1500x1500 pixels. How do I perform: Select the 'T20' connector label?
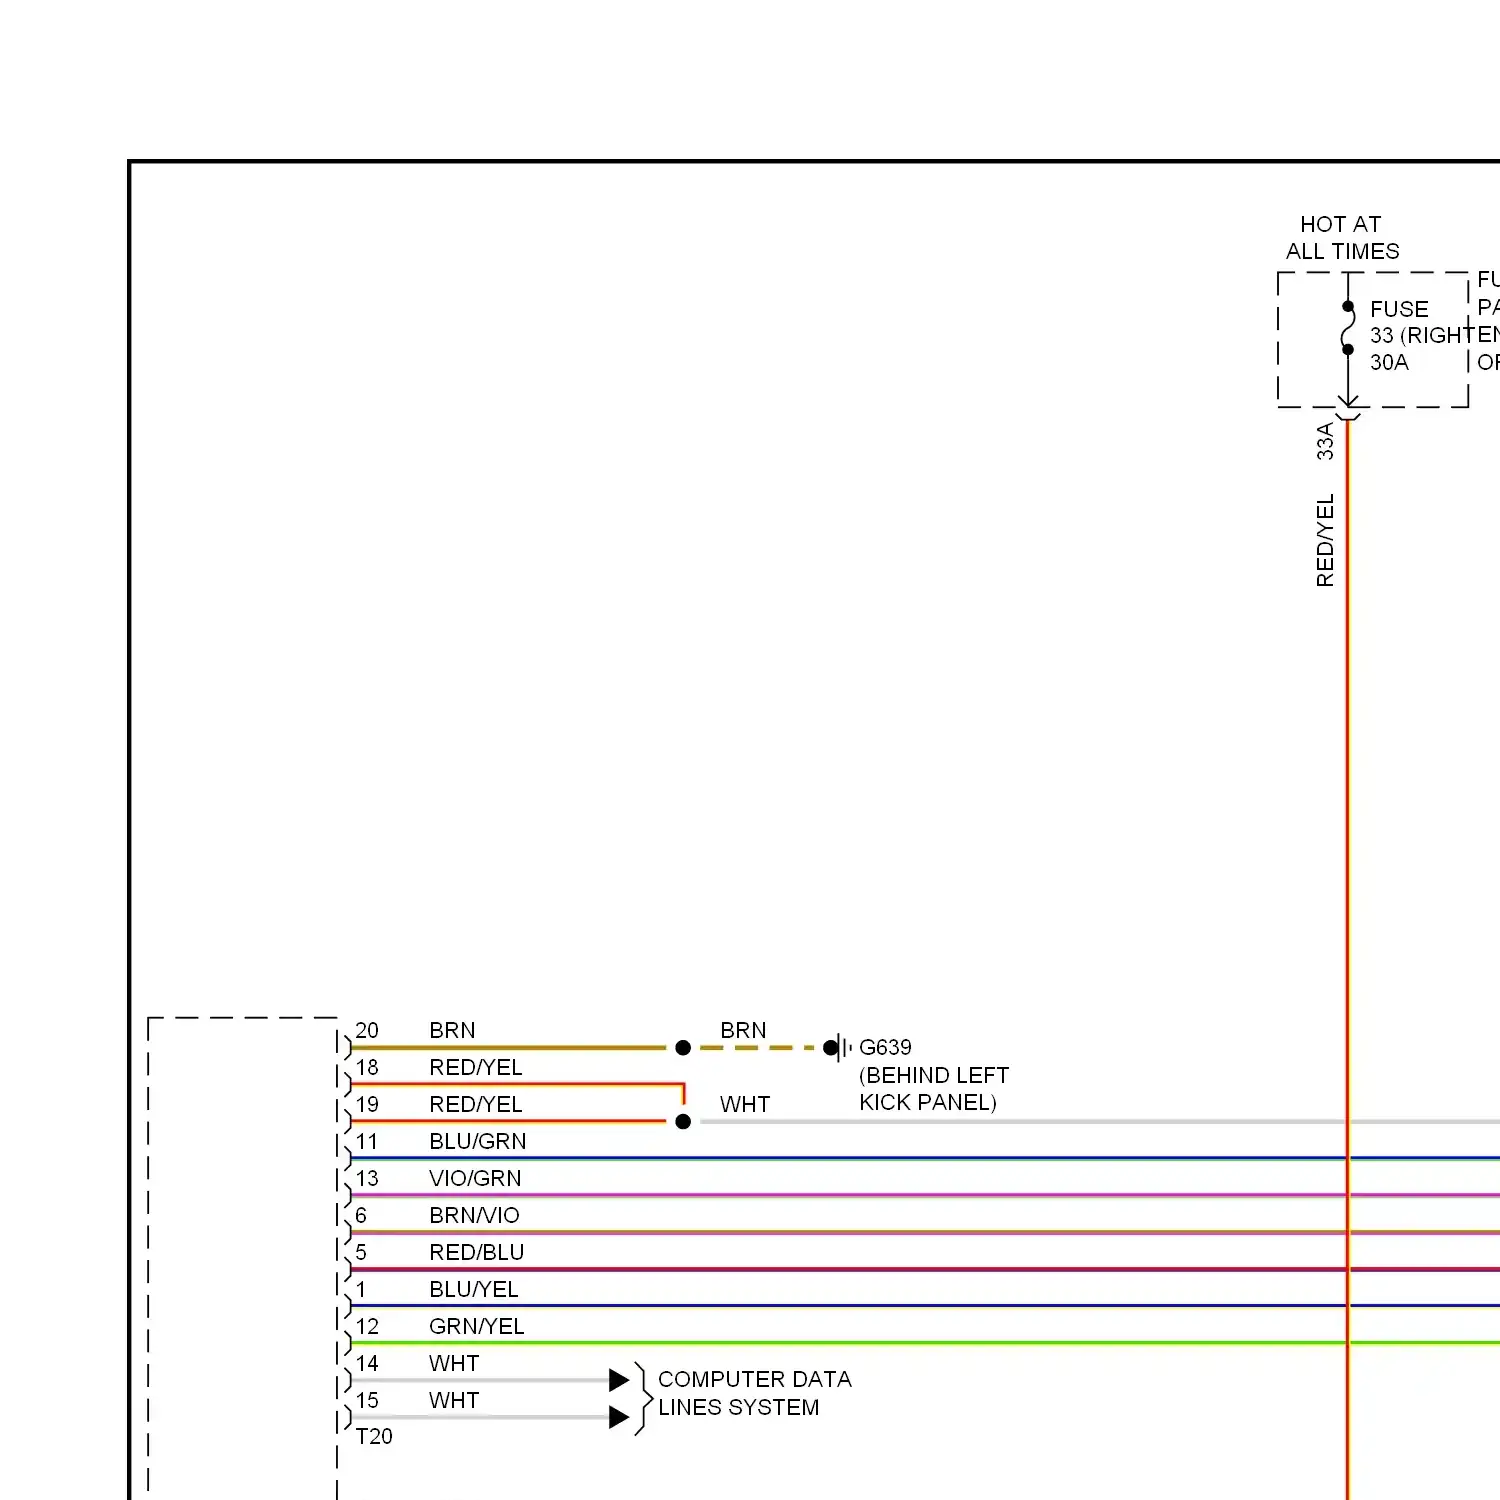[x=374, y=1436]
